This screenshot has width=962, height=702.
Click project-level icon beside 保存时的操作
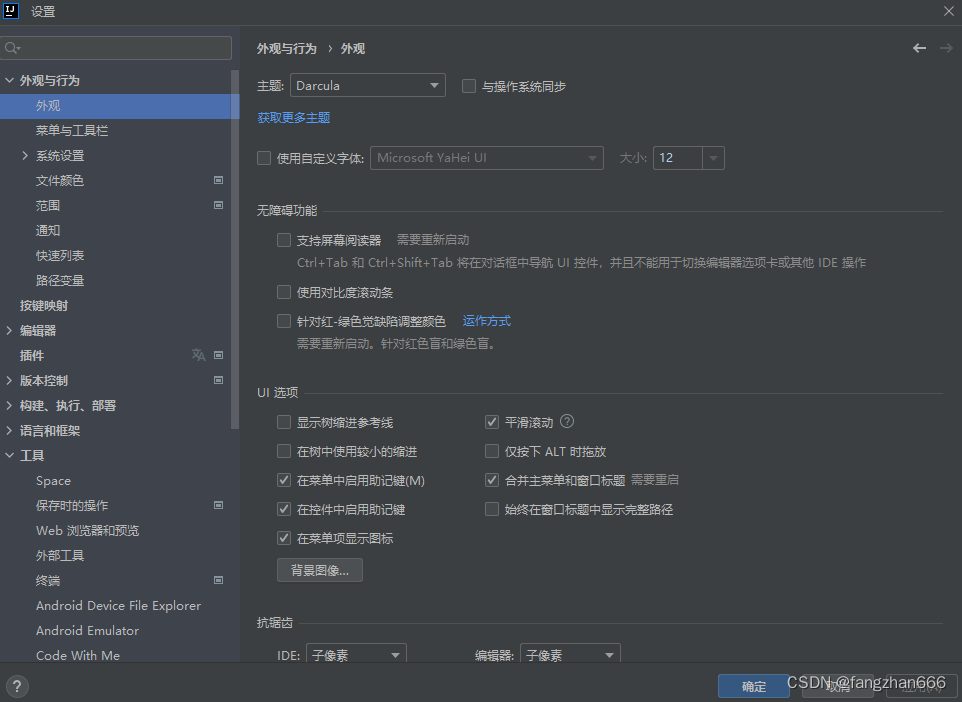218,506
